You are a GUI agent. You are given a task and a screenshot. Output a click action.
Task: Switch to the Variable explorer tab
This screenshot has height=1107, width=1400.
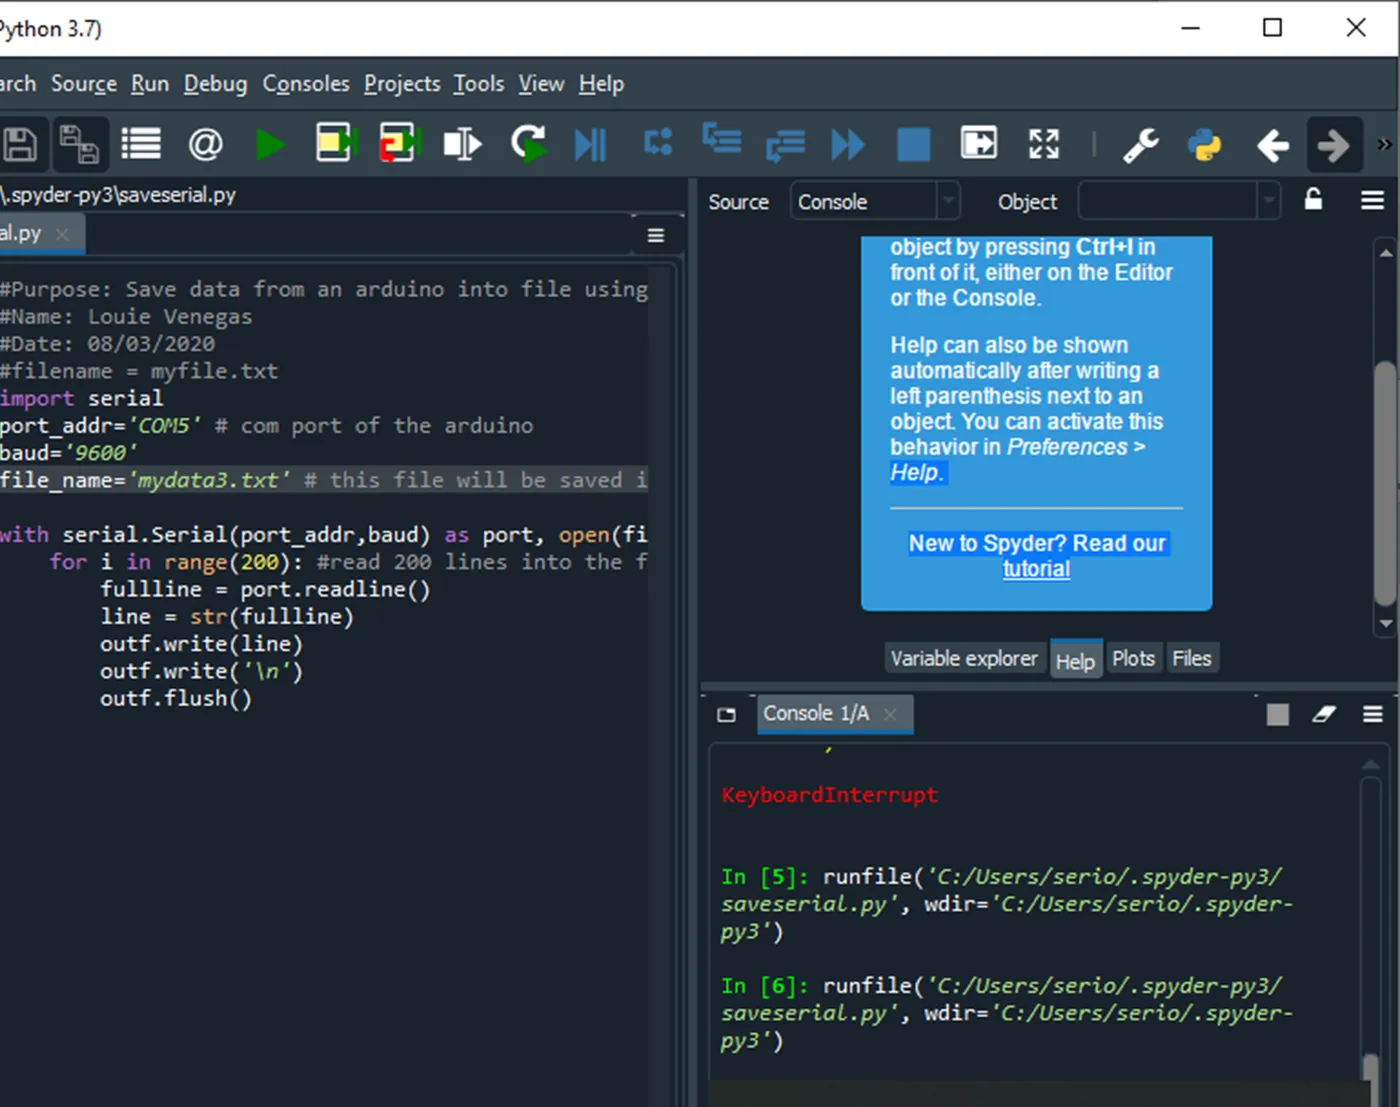(x=964, y=659)
